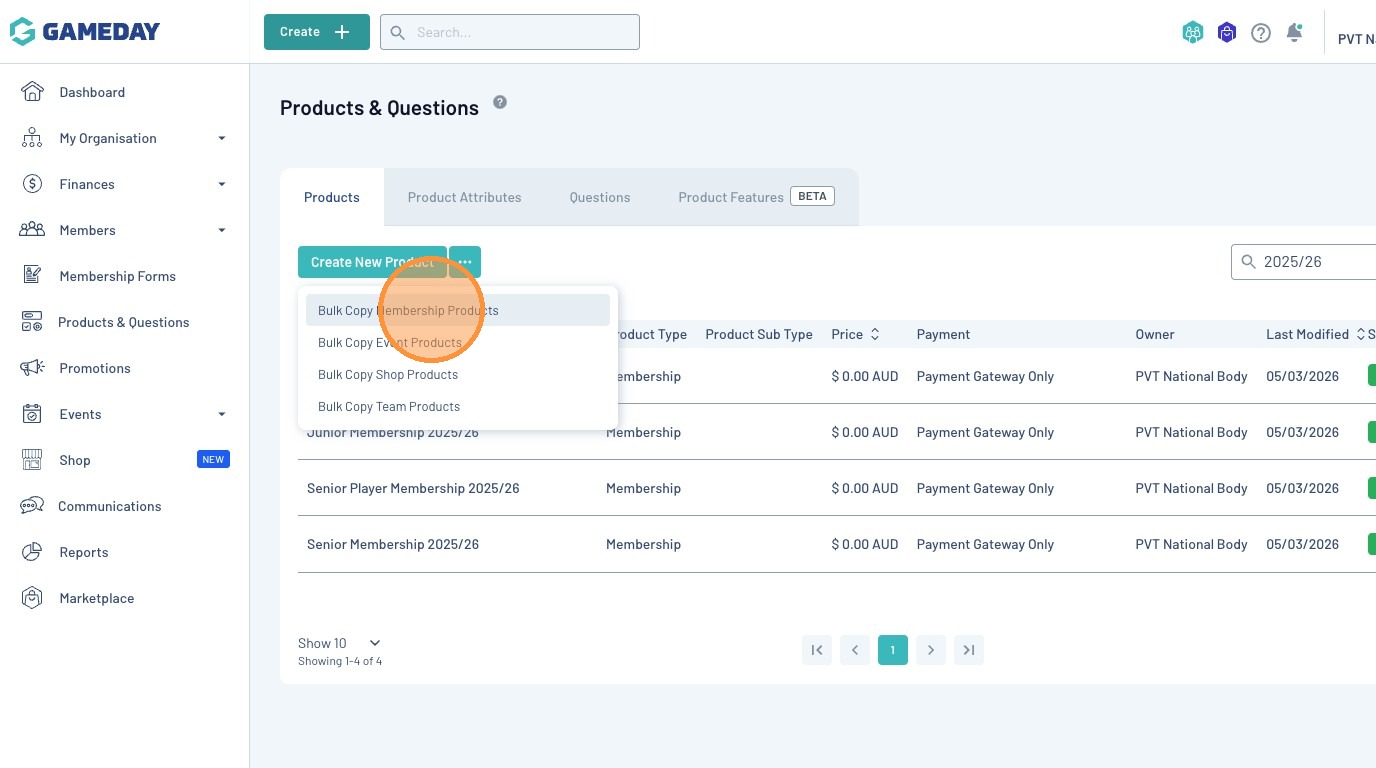Click the Events calendar icon
Screen dimensions: 1376x768
coord(32,414)
